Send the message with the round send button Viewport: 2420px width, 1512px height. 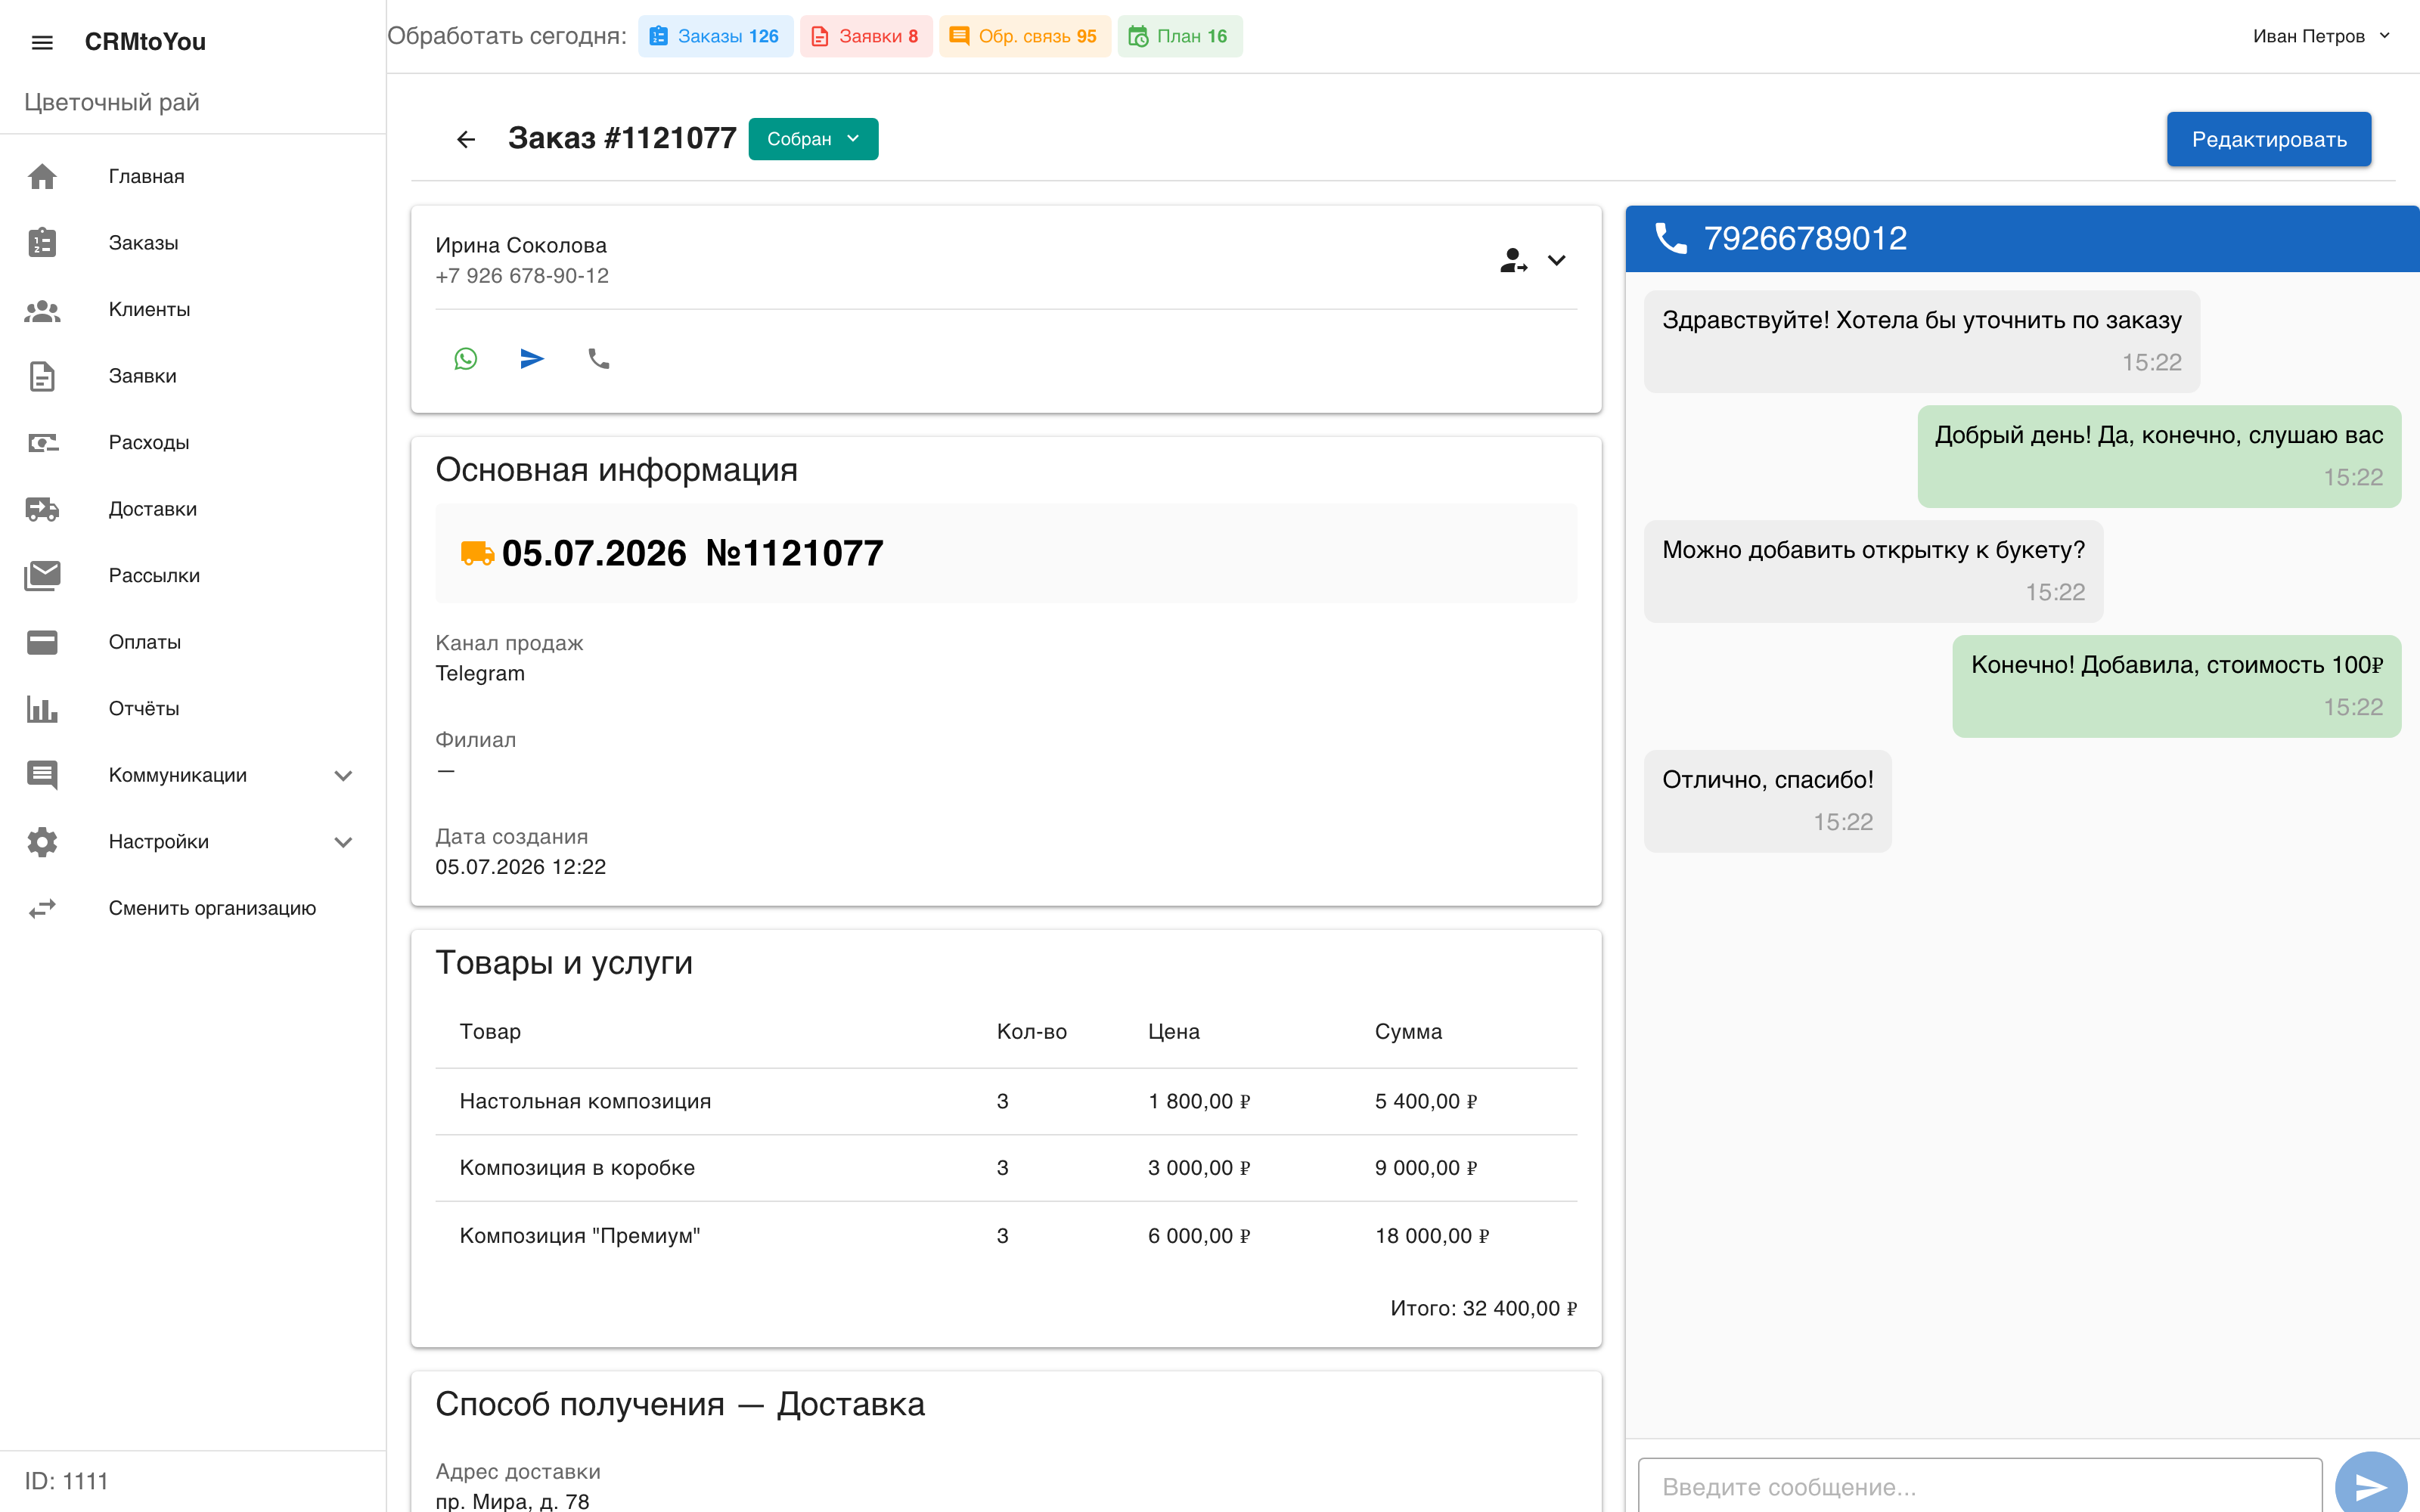point(2369,1485)
